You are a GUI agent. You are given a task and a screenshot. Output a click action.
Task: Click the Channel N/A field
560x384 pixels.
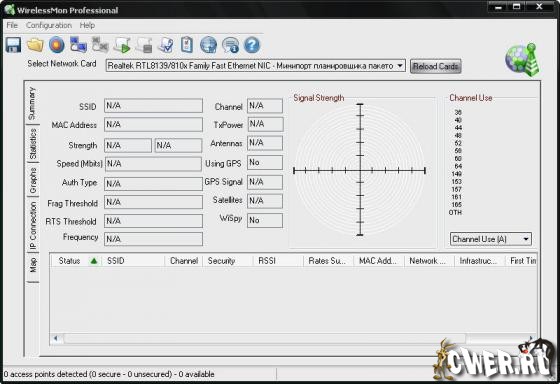[265, 106]
